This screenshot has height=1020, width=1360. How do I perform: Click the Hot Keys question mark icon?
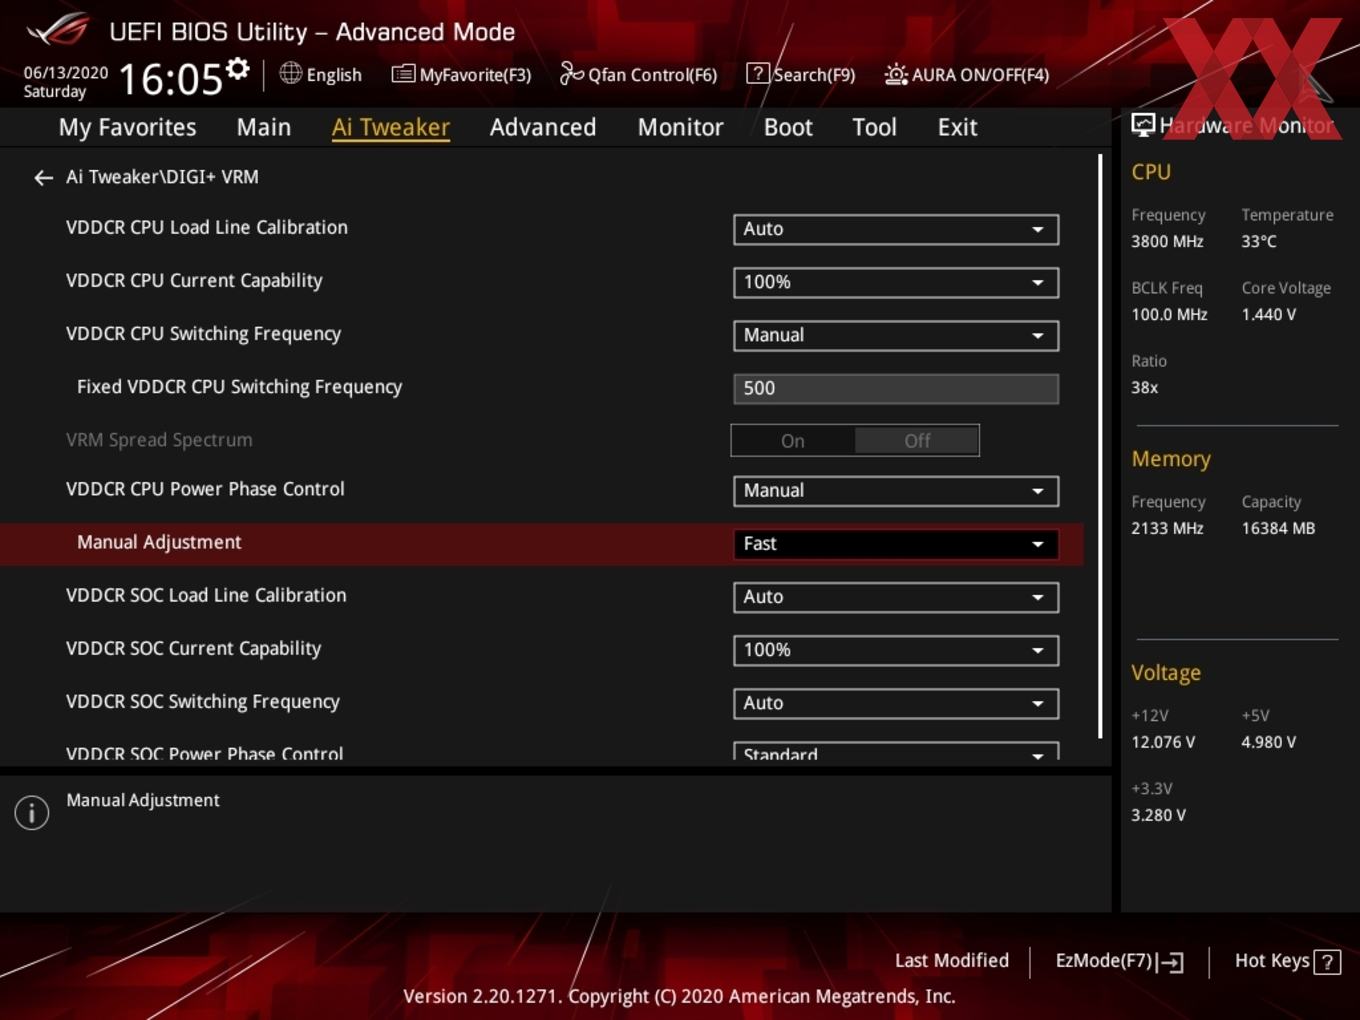pos(1327,962)
